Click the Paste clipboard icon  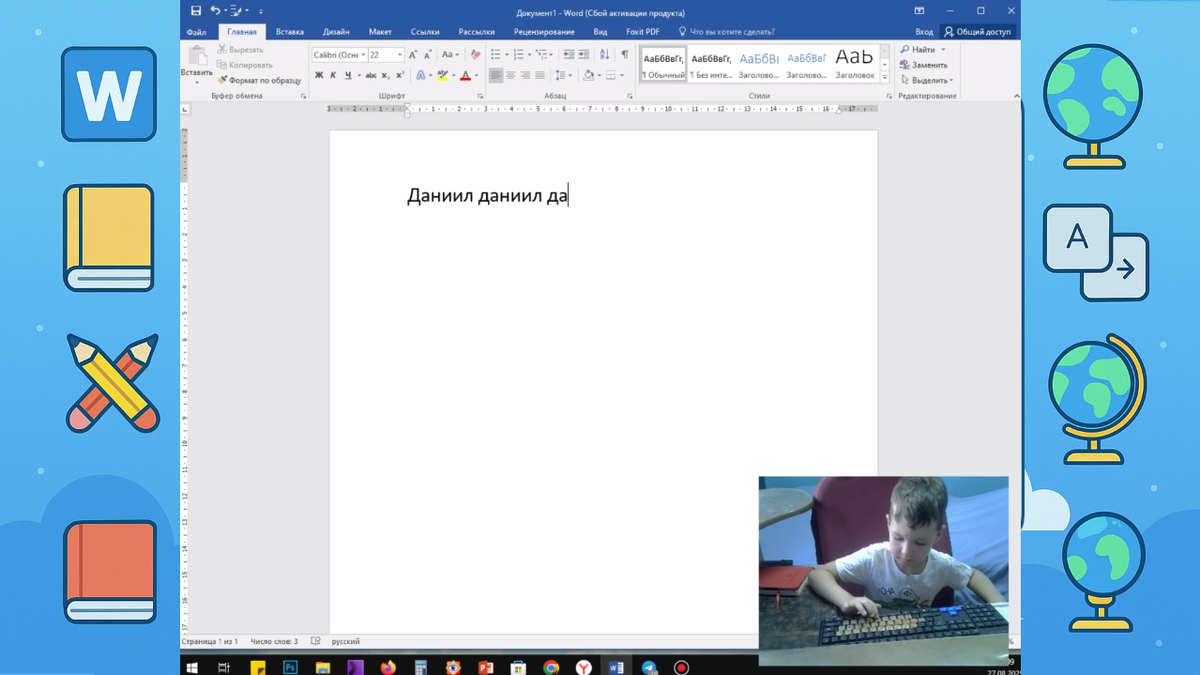click(x=197, y=54)
